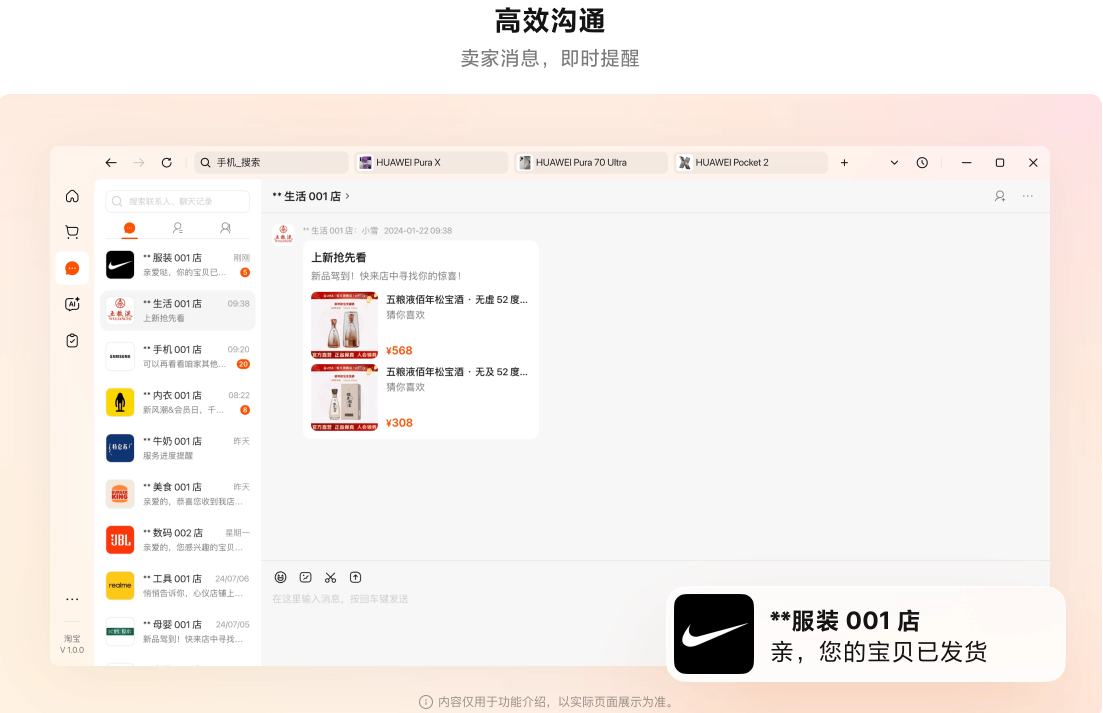Switch to HUAWEI Pura 70 Ultra tab
This screenshot has width=1103, height=713.
coord(591,162)
